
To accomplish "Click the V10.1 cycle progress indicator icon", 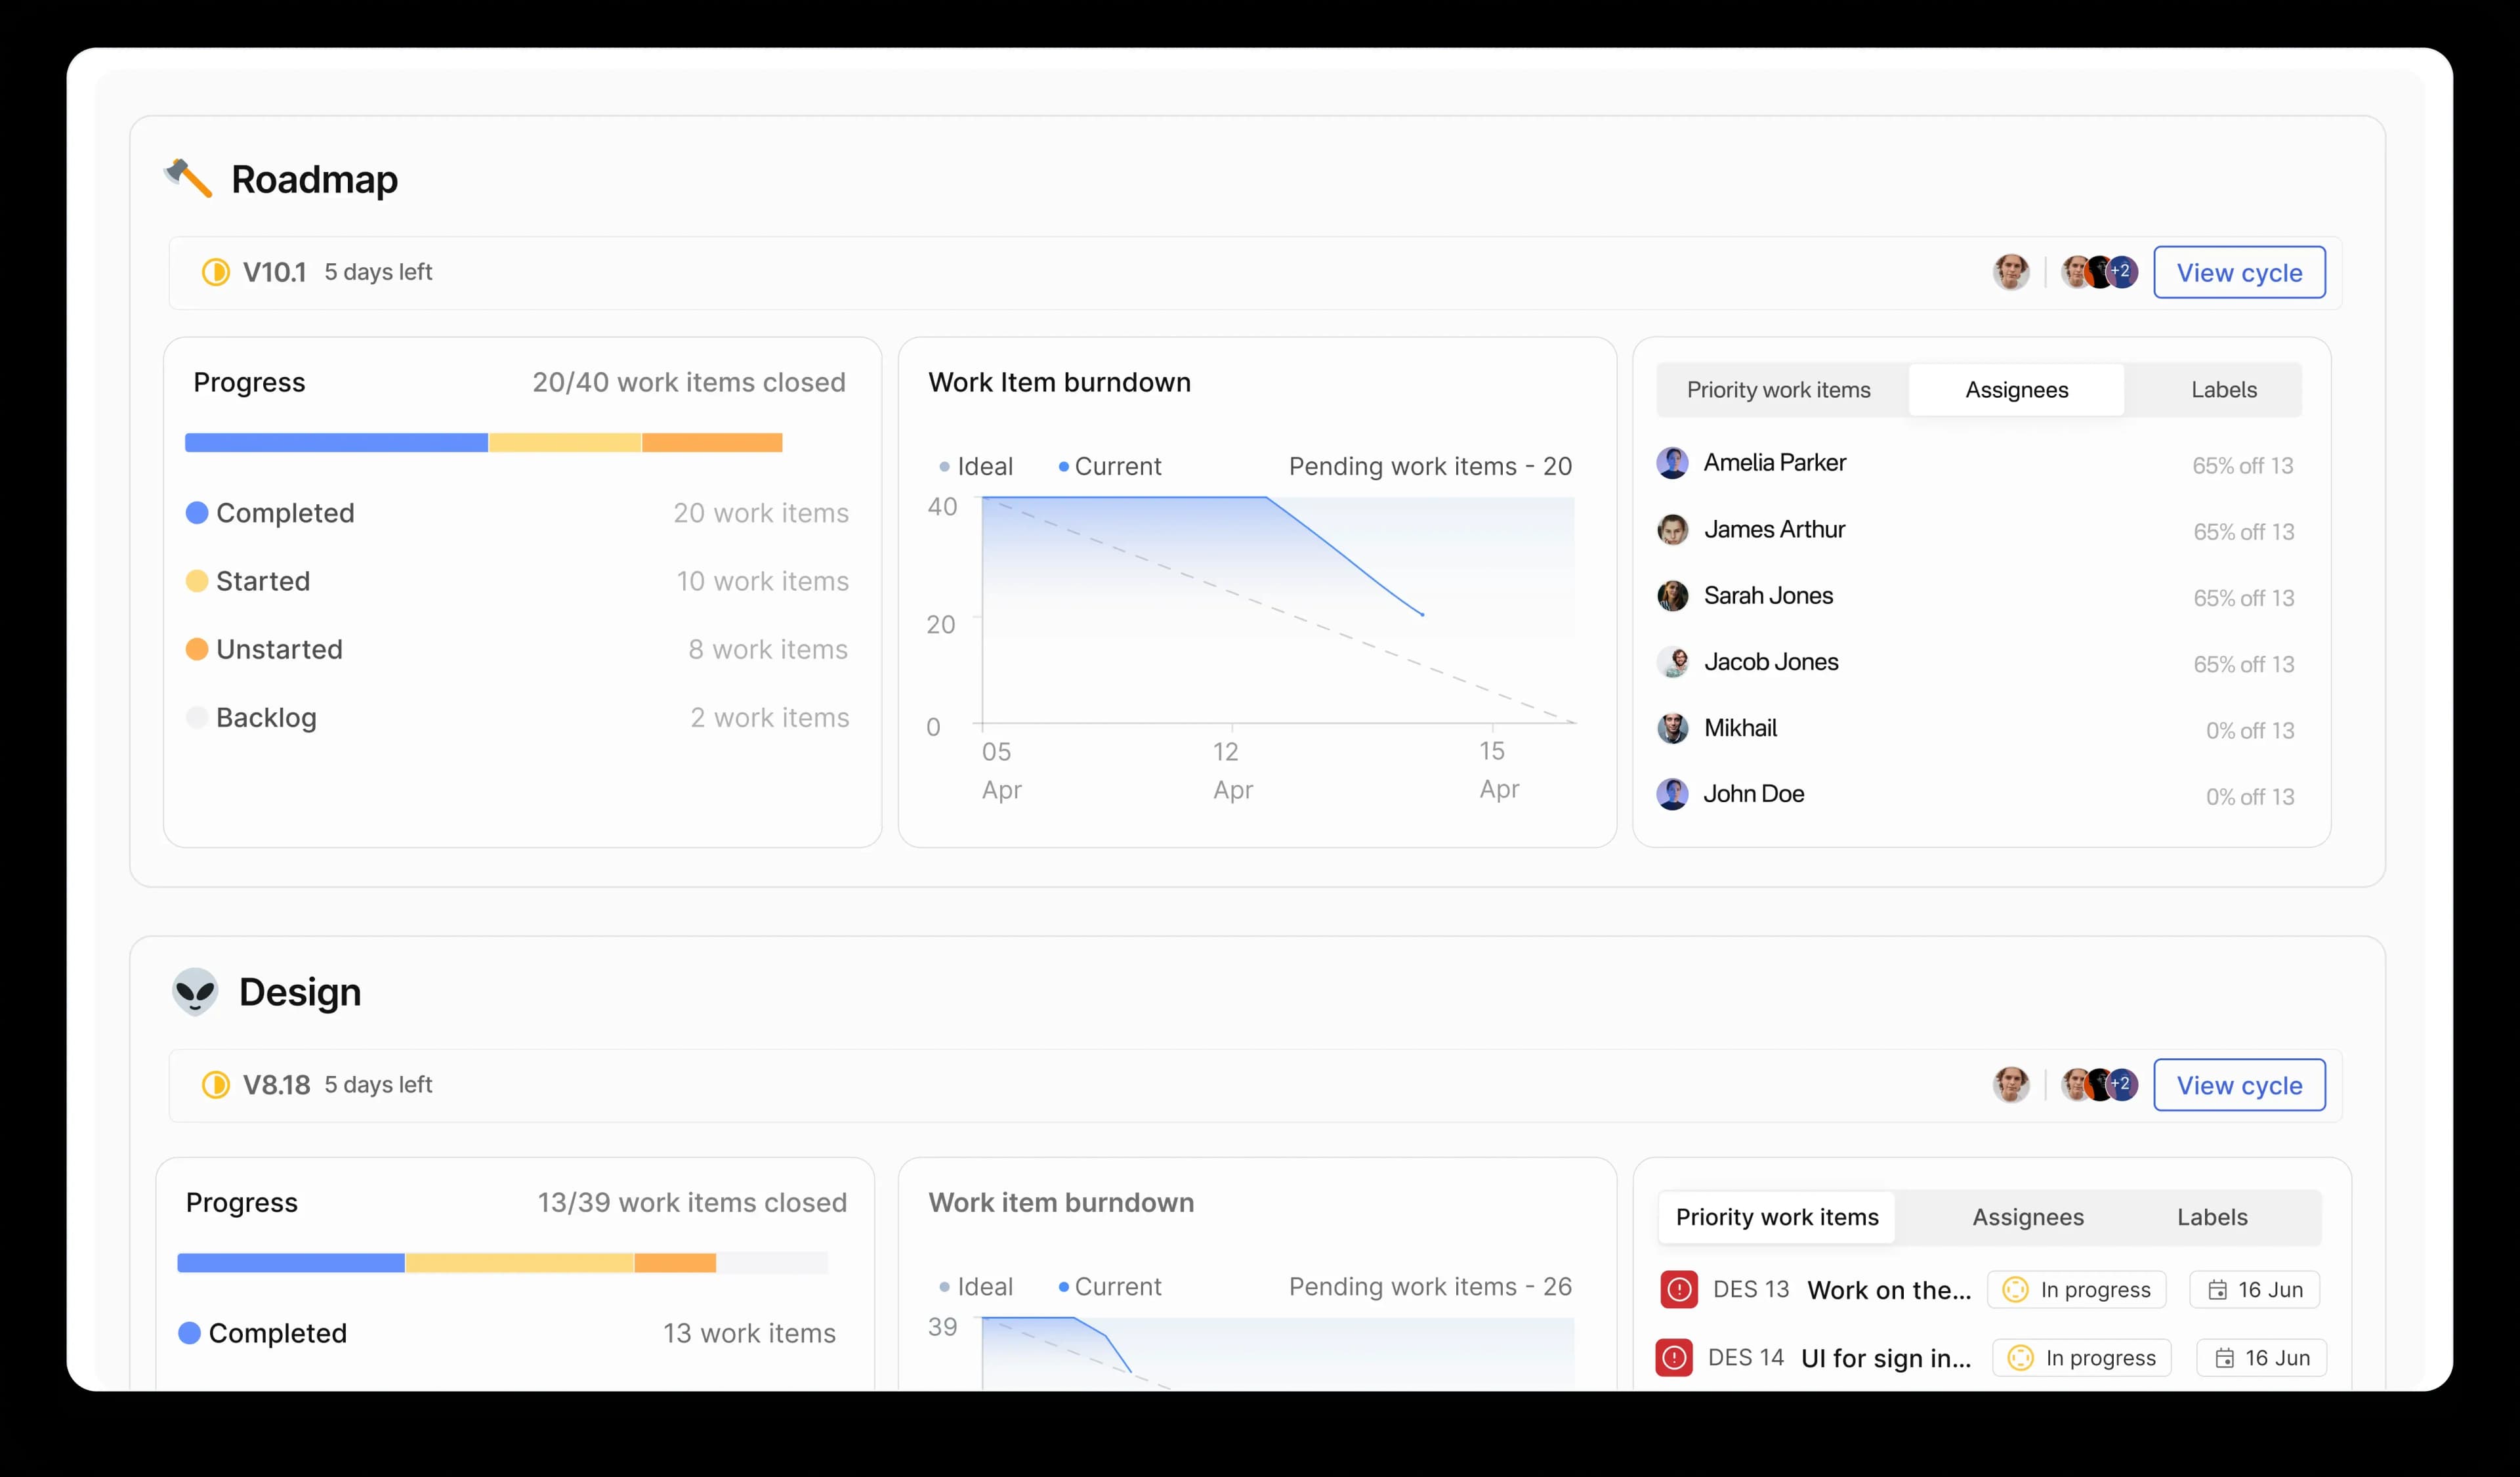I will pyautogui.click(x=216, y=271).
